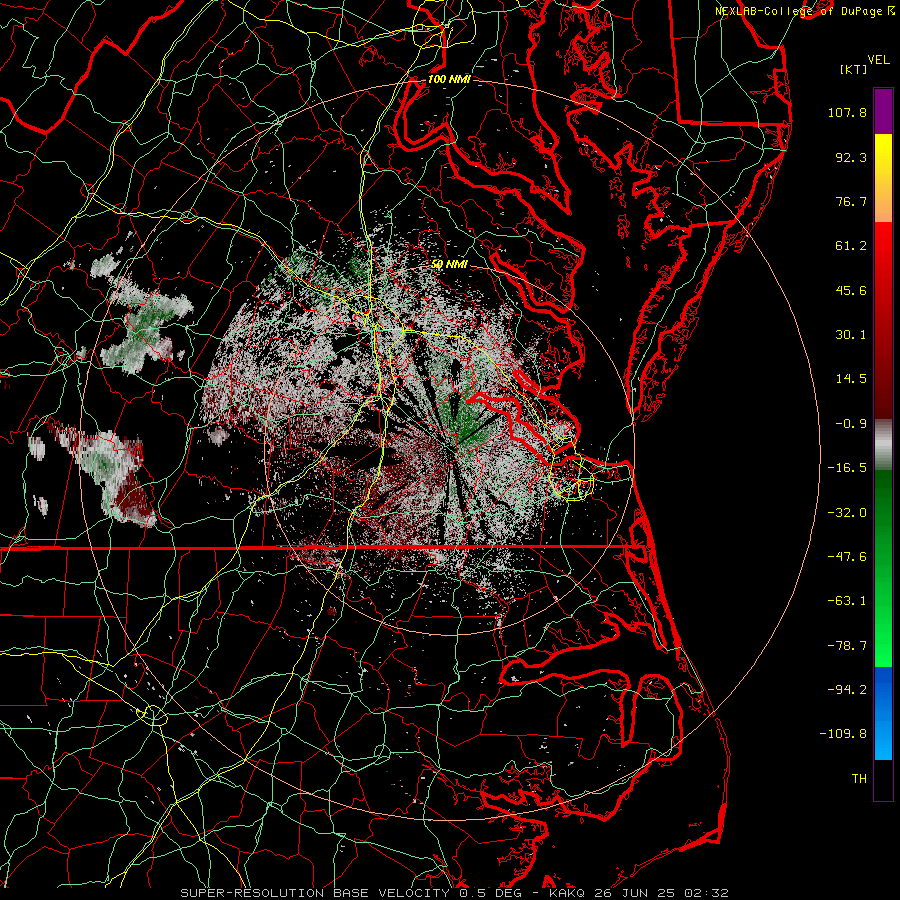Click the purple segment of velocity color bar

883,112
